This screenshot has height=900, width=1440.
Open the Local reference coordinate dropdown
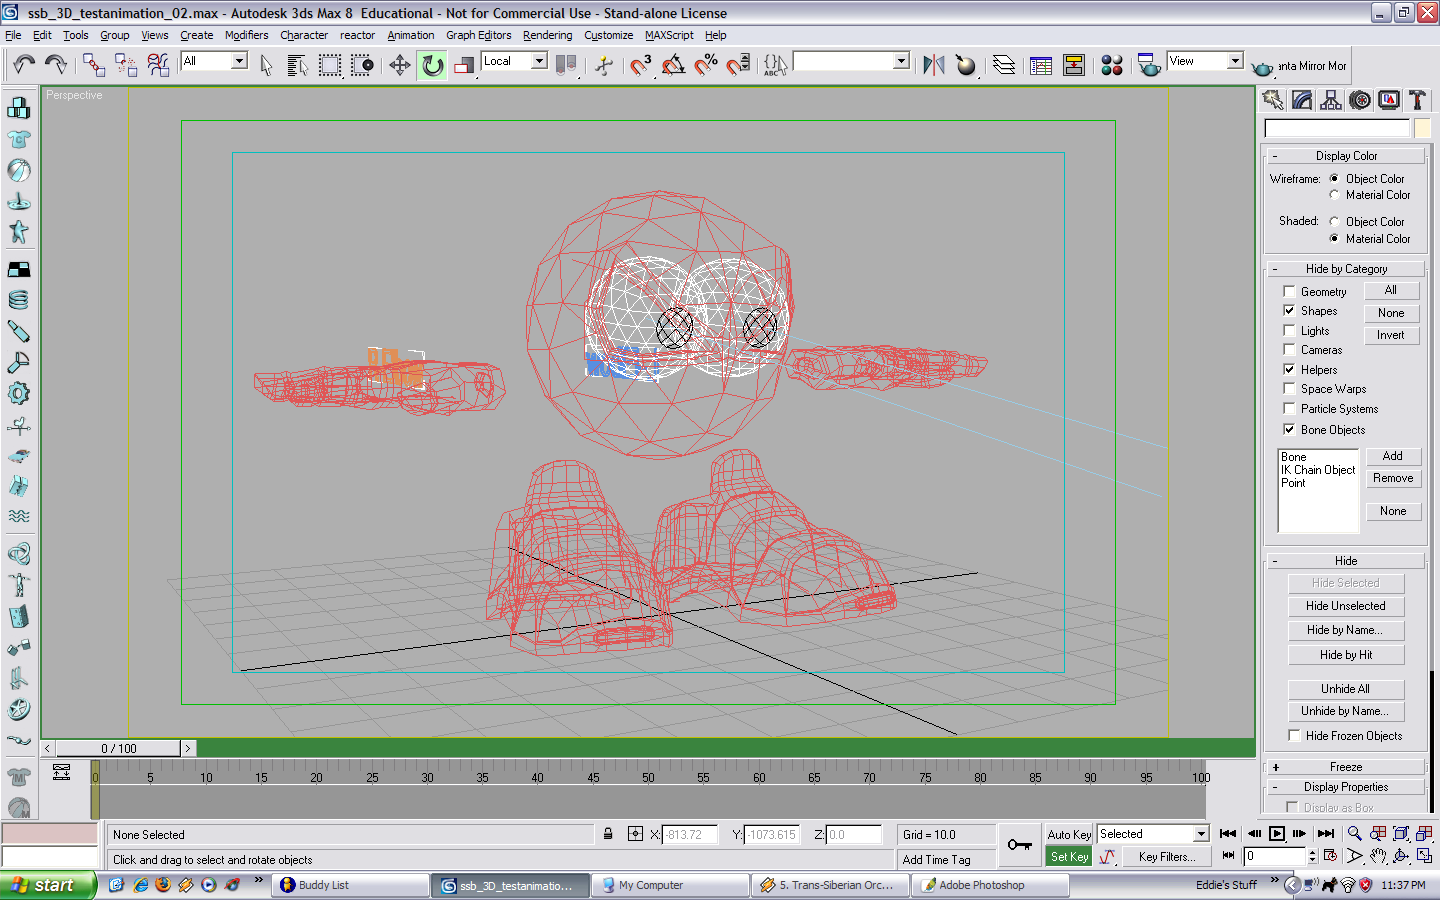[x=539, y=61]
